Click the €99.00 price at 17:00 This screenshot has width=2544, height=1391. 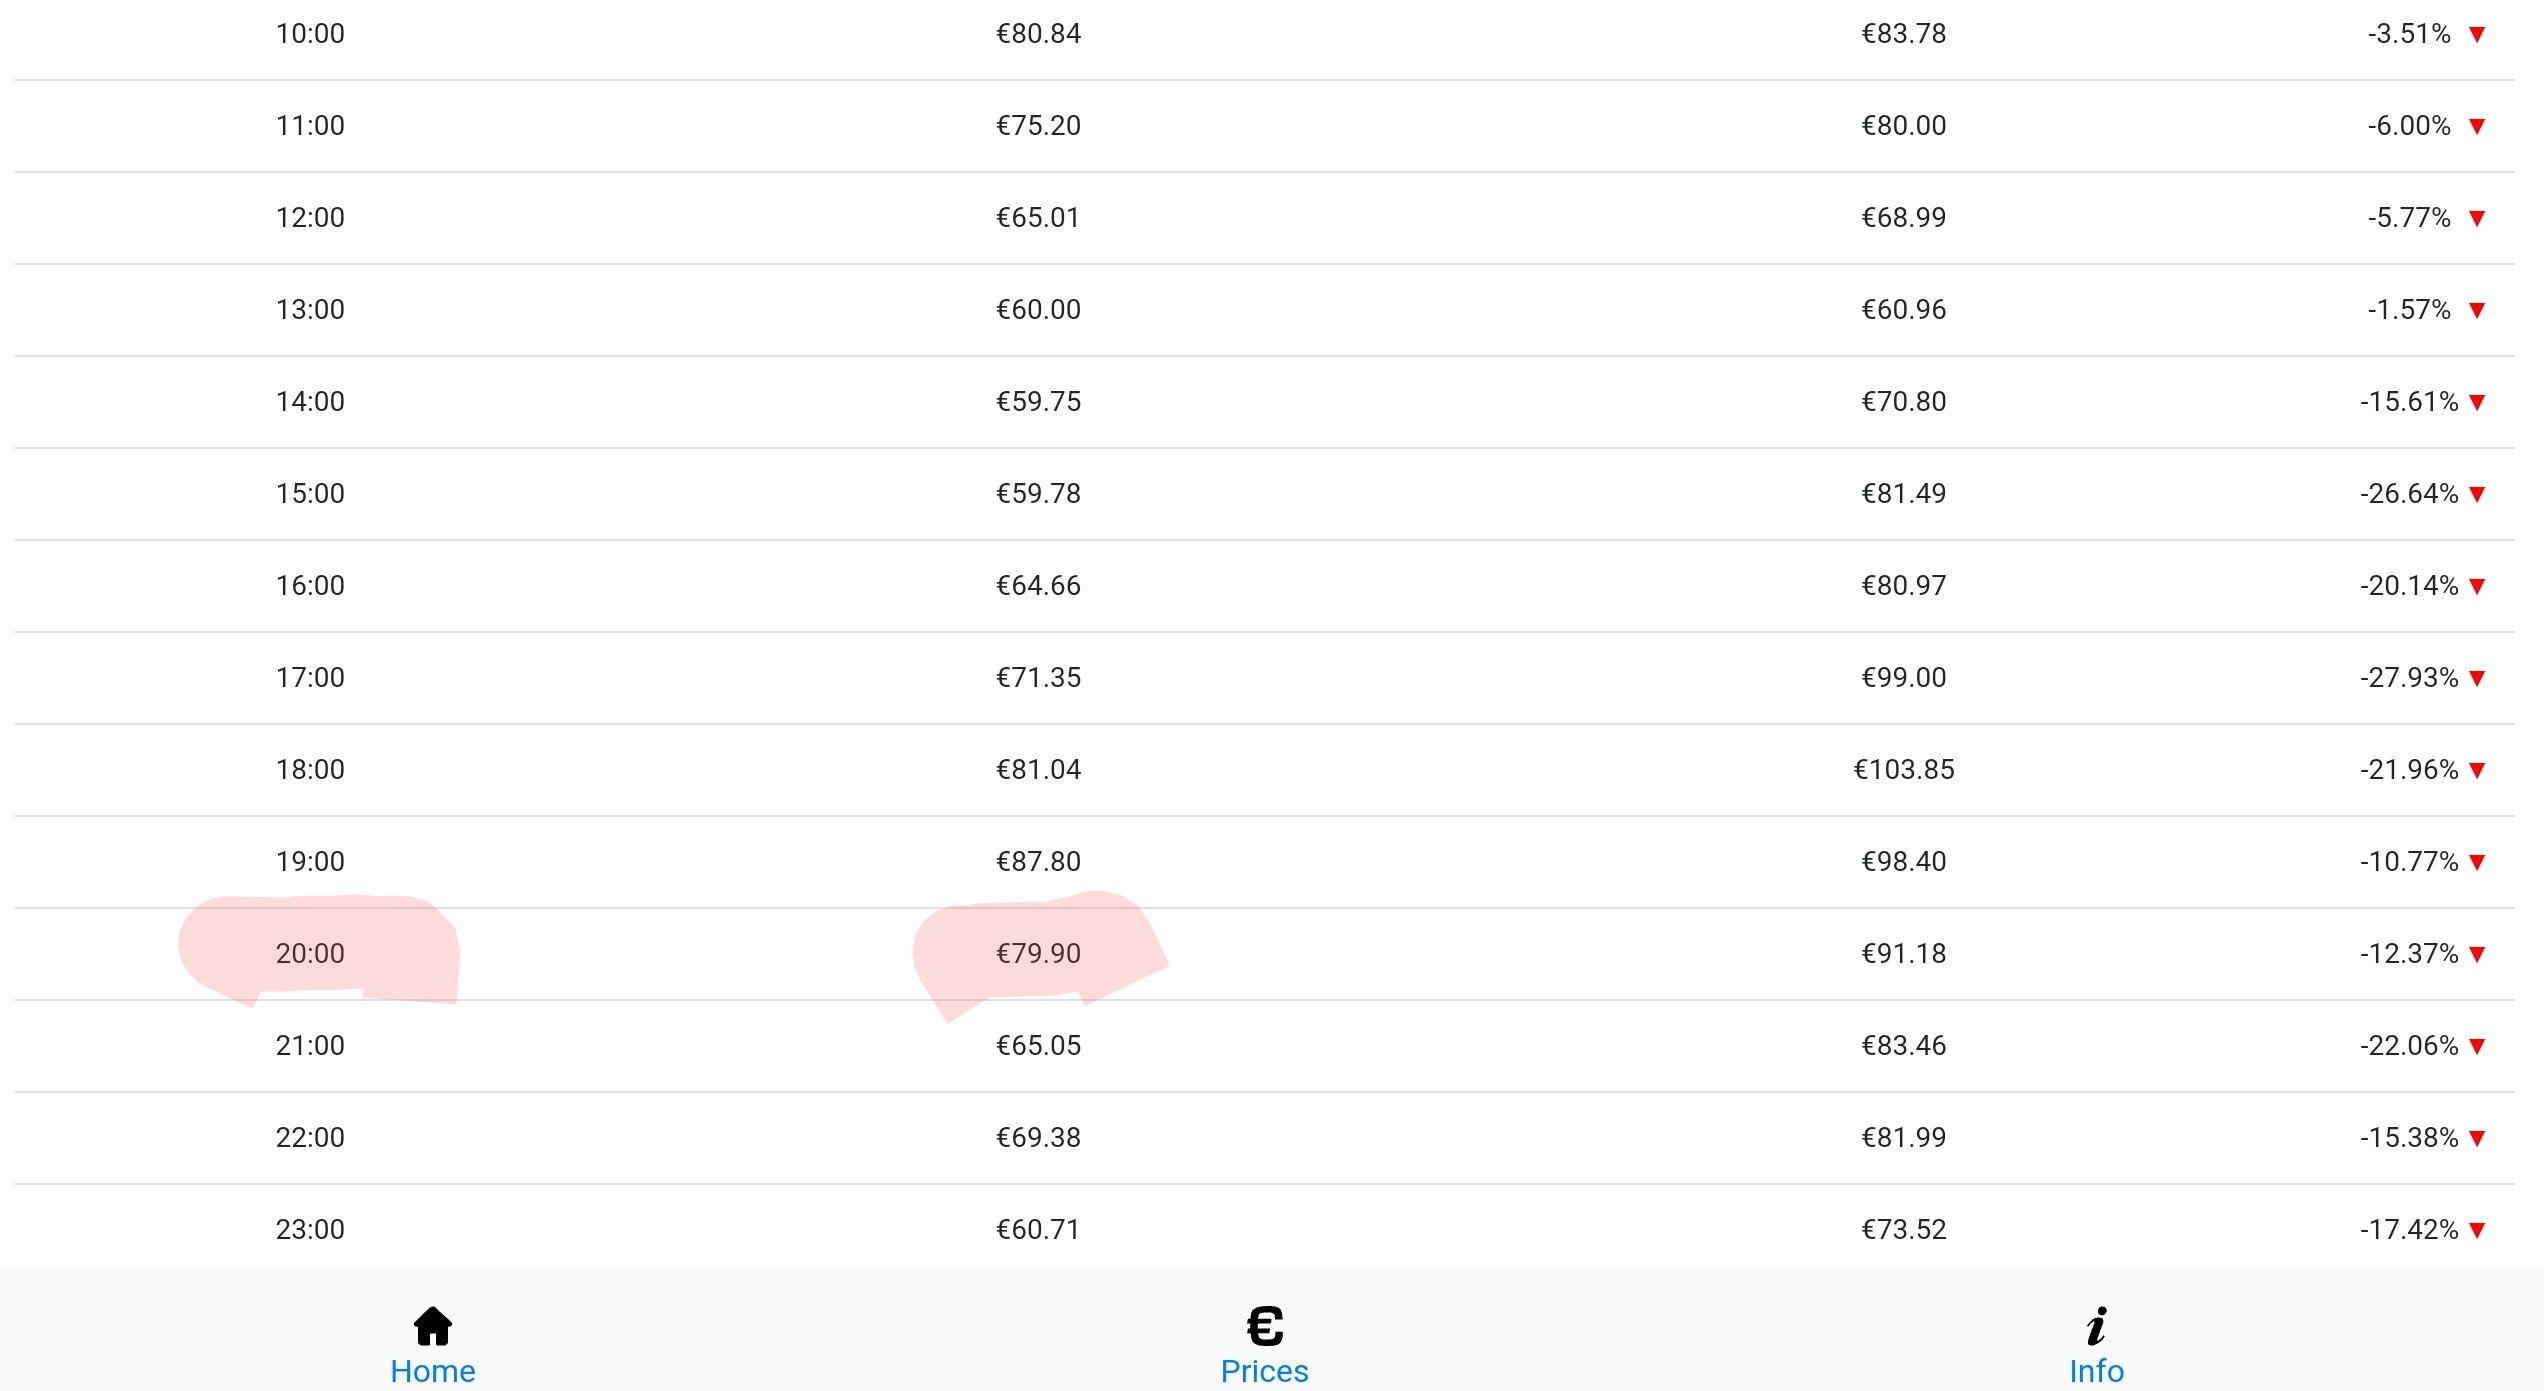coord(1904,677)
